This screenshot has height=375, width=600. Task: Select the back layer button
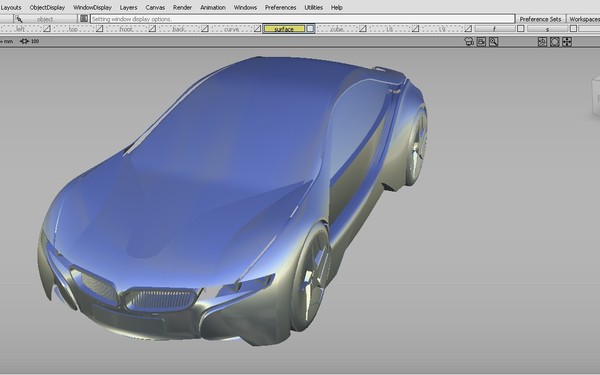tap(179, 29)
